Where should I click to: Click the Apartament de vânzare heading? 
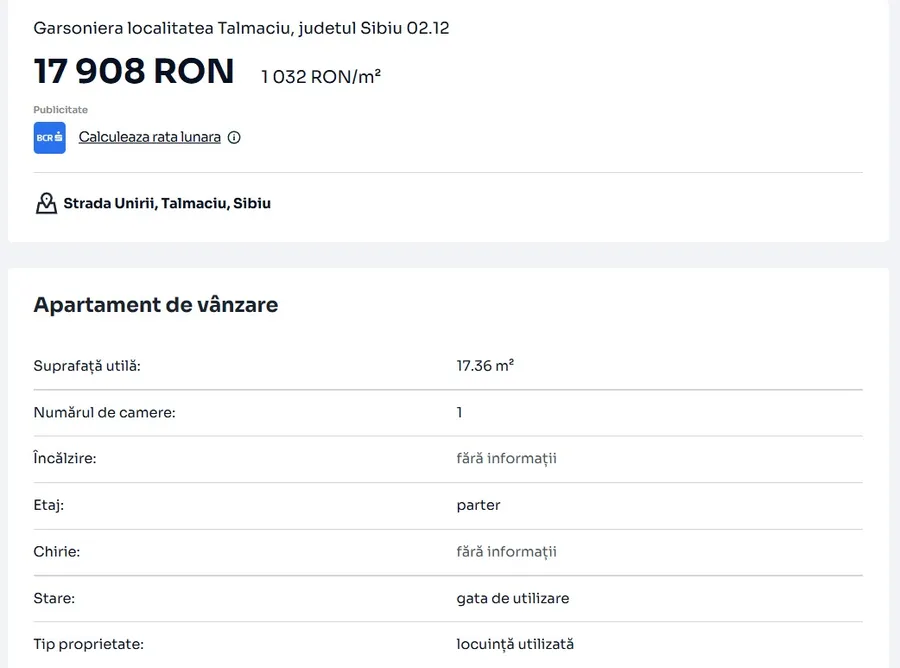point(156,305)
